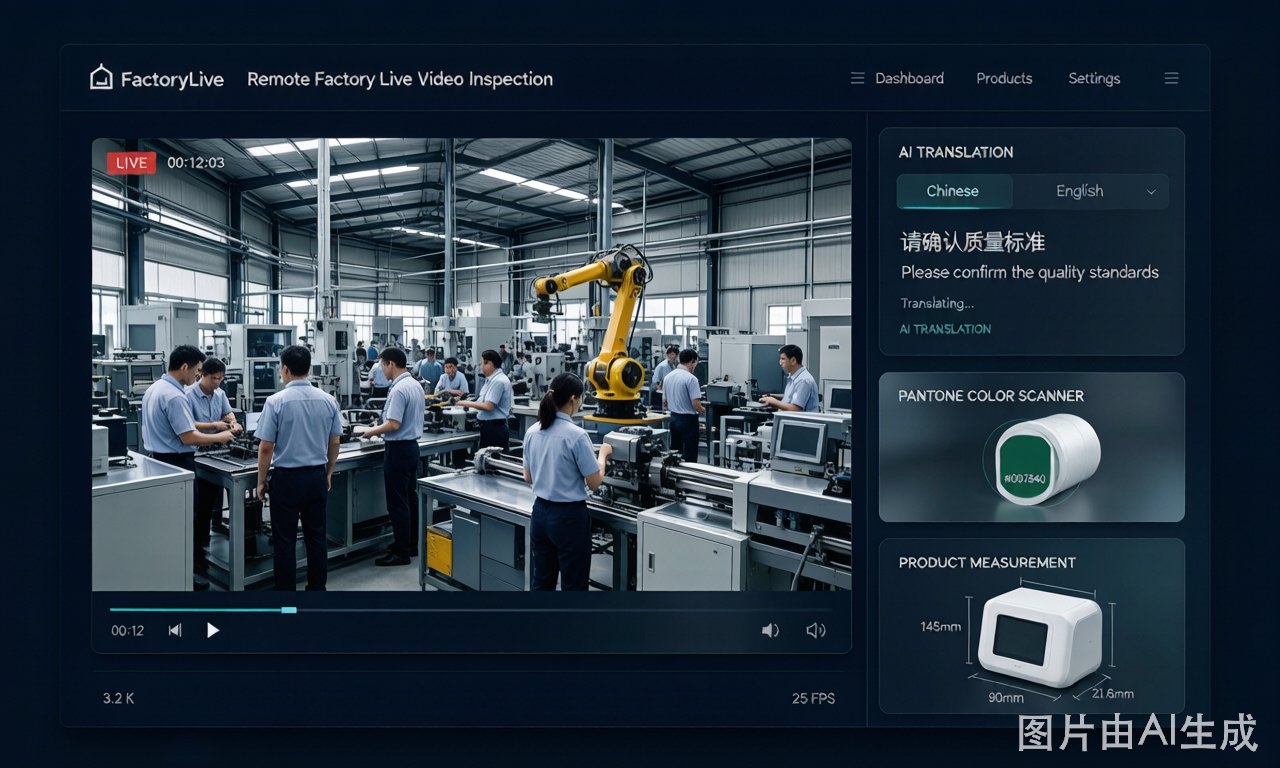Open the Settings menu item
1280x768 pixels.
(x=1094, y=78)
